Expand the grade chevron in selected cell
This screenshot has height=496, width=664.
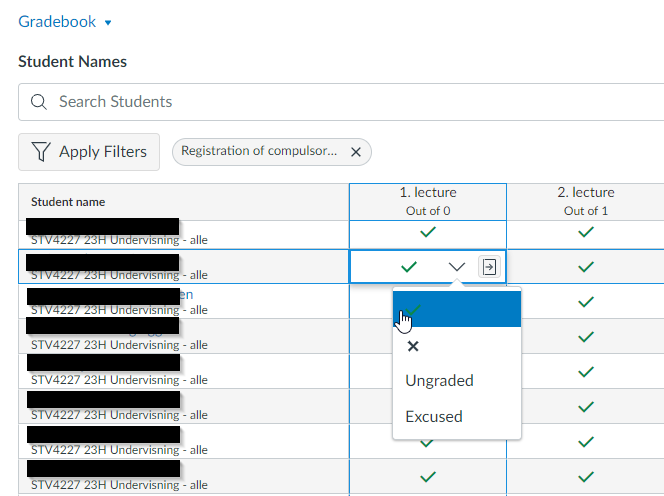(x=456, y=267)
